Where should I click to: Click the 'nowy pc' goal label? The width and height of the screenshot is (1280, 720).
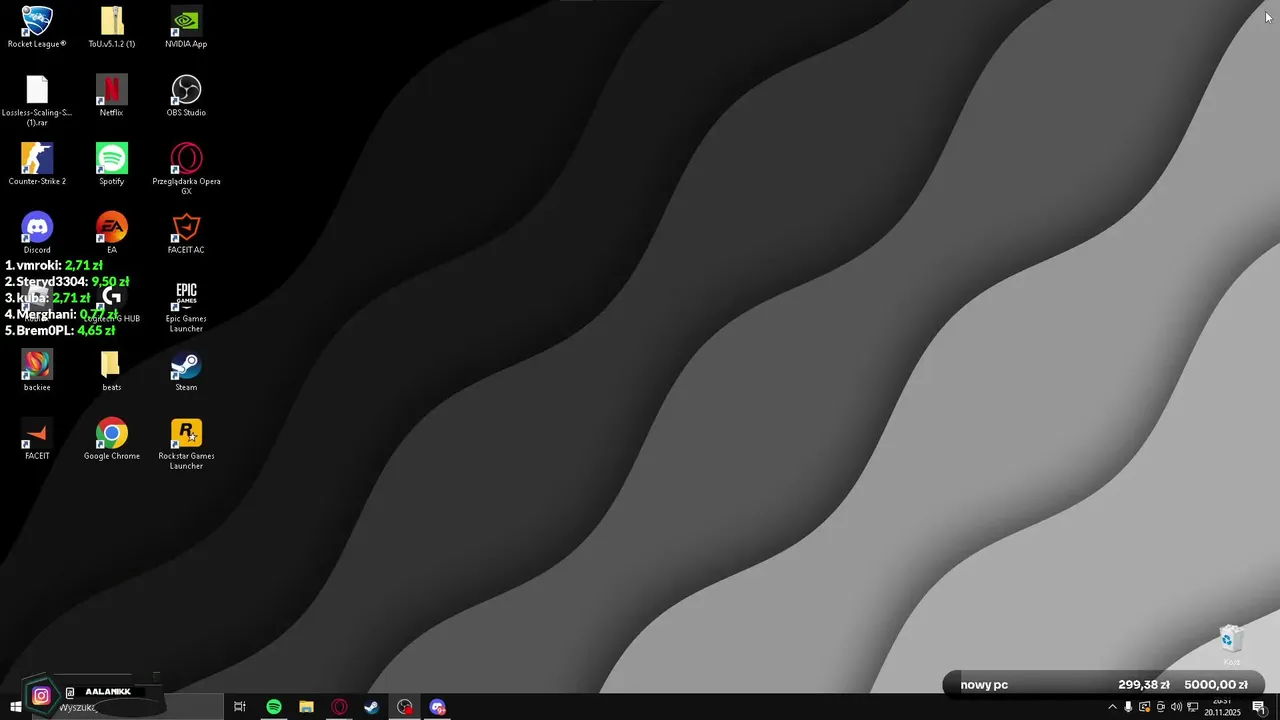tap(984, 685)
